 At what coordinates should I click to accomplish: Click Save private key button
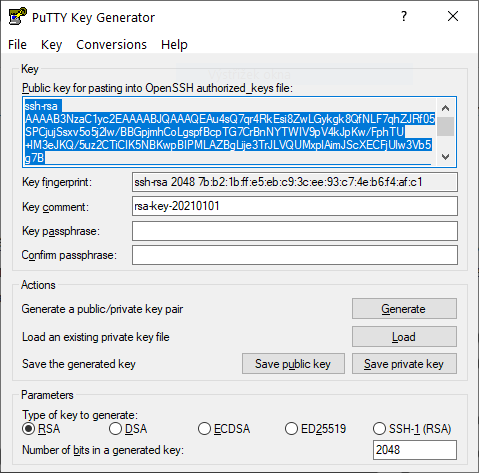tap(404, 364)
